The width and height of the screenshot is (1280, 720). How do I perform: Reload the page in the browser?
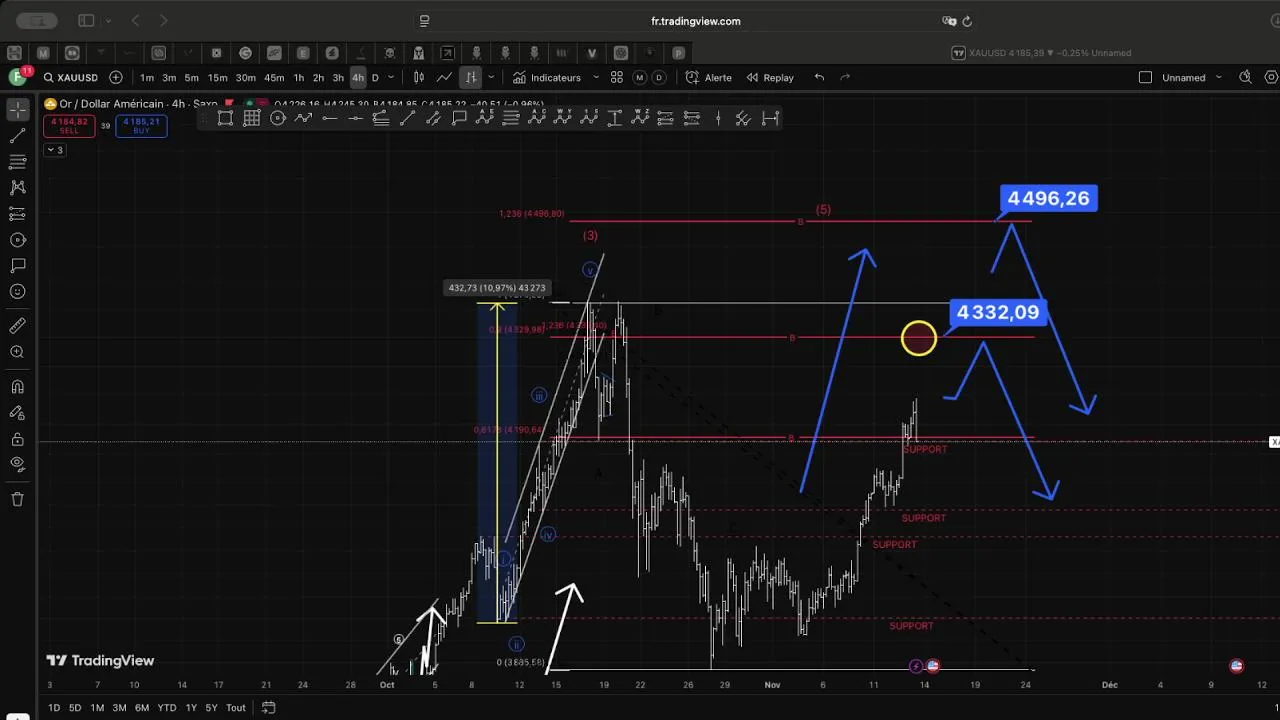[967, 21]
